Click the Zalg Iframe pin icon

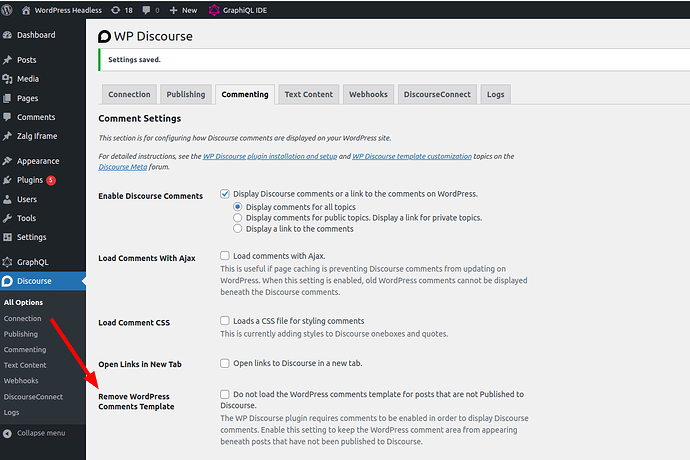pos(7,136)
